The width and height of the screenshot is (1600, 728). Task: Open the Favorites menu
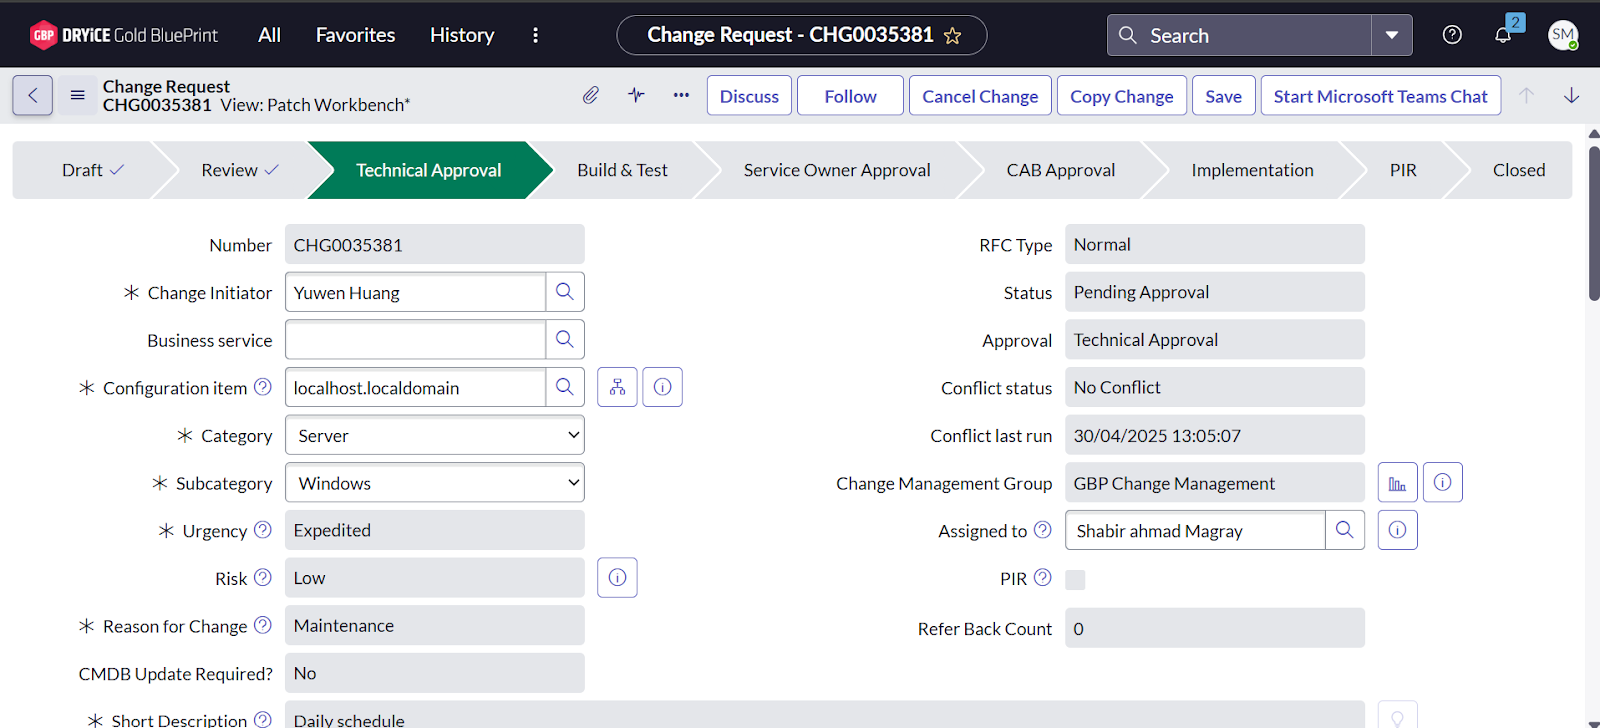(355, 35)
